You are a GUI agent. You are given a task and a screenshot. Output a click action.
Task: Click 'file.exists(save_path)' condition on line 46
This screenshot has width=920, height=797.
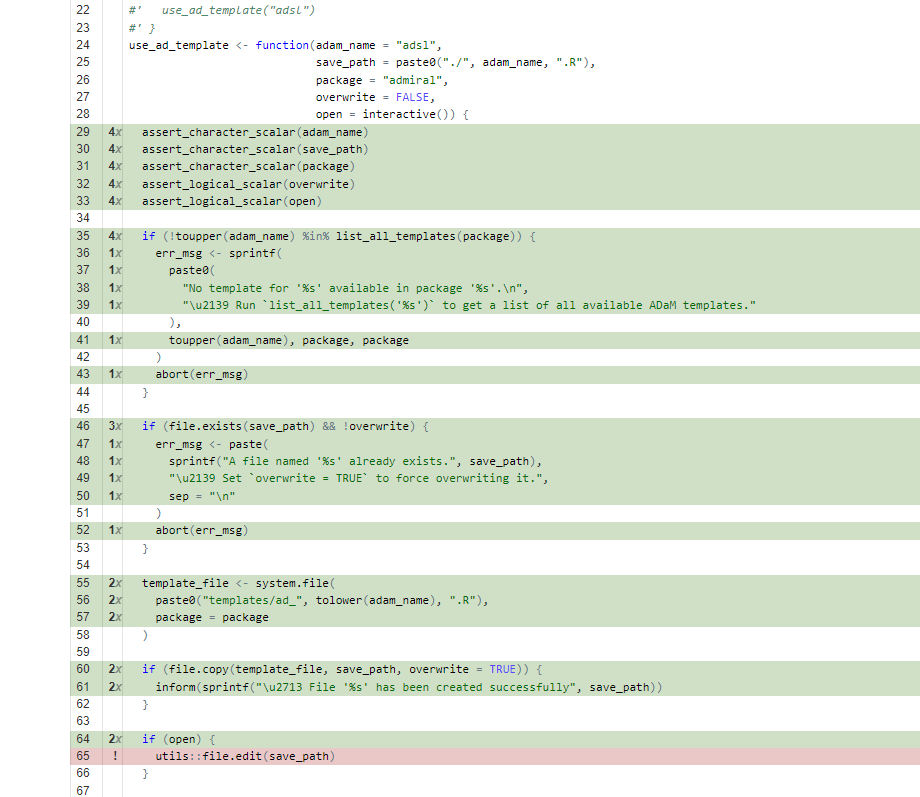(x=242, y=426)
